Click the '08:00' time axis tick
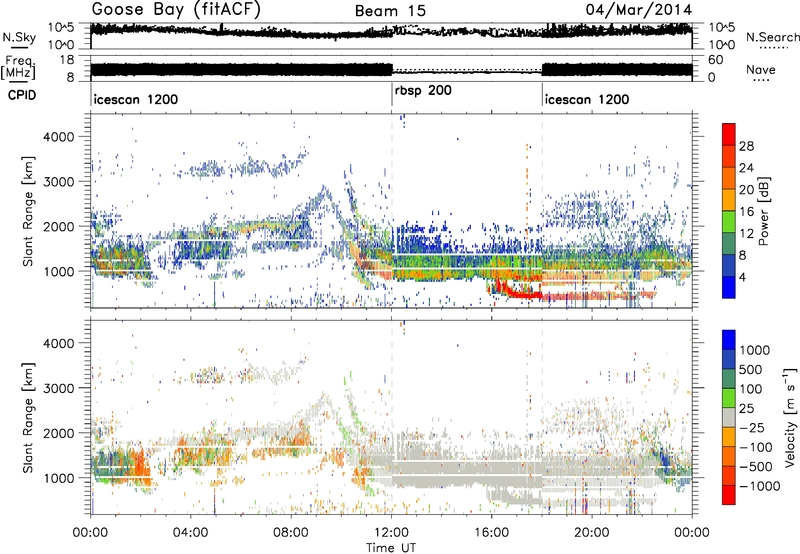The height and width of the screenshot is (554, 800). point(291,533)
